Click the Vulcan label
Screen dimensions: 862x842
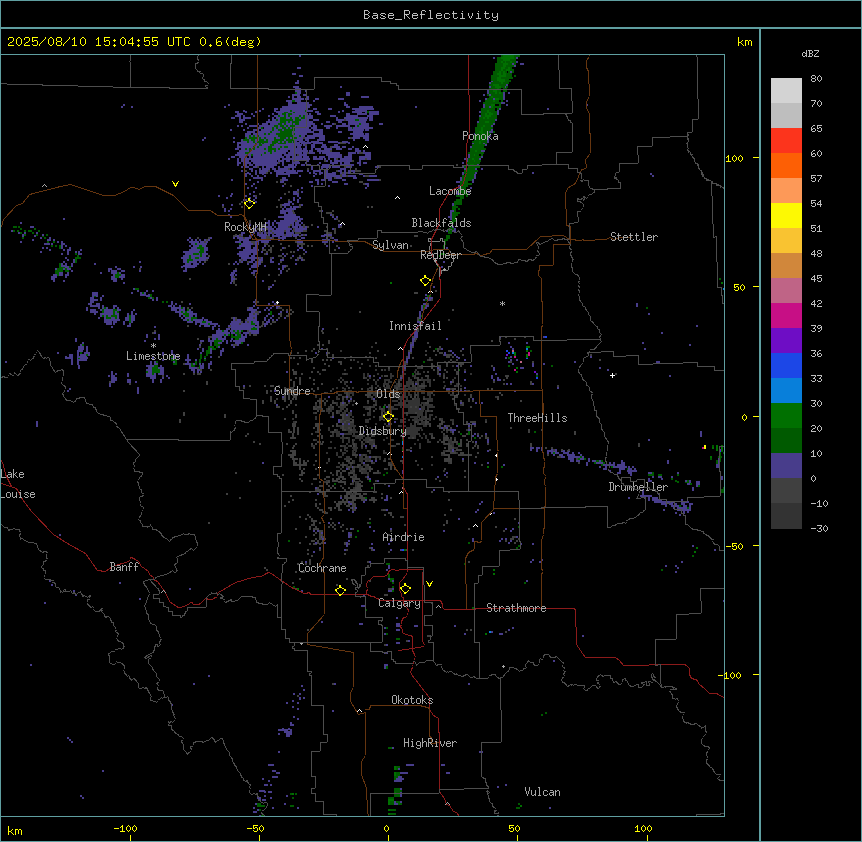click(542, 792)
